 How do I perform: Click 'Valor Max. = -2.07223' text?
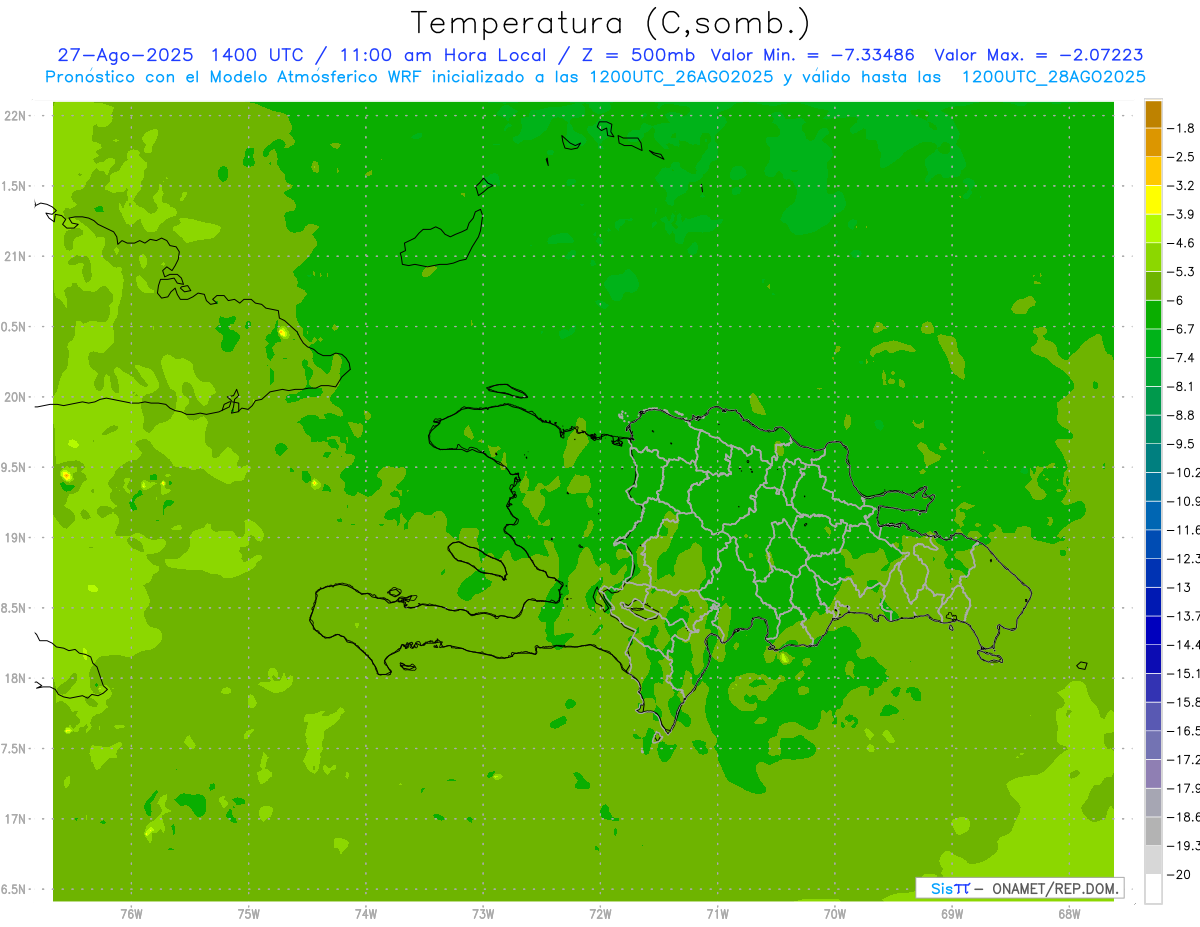point(1038,55)
